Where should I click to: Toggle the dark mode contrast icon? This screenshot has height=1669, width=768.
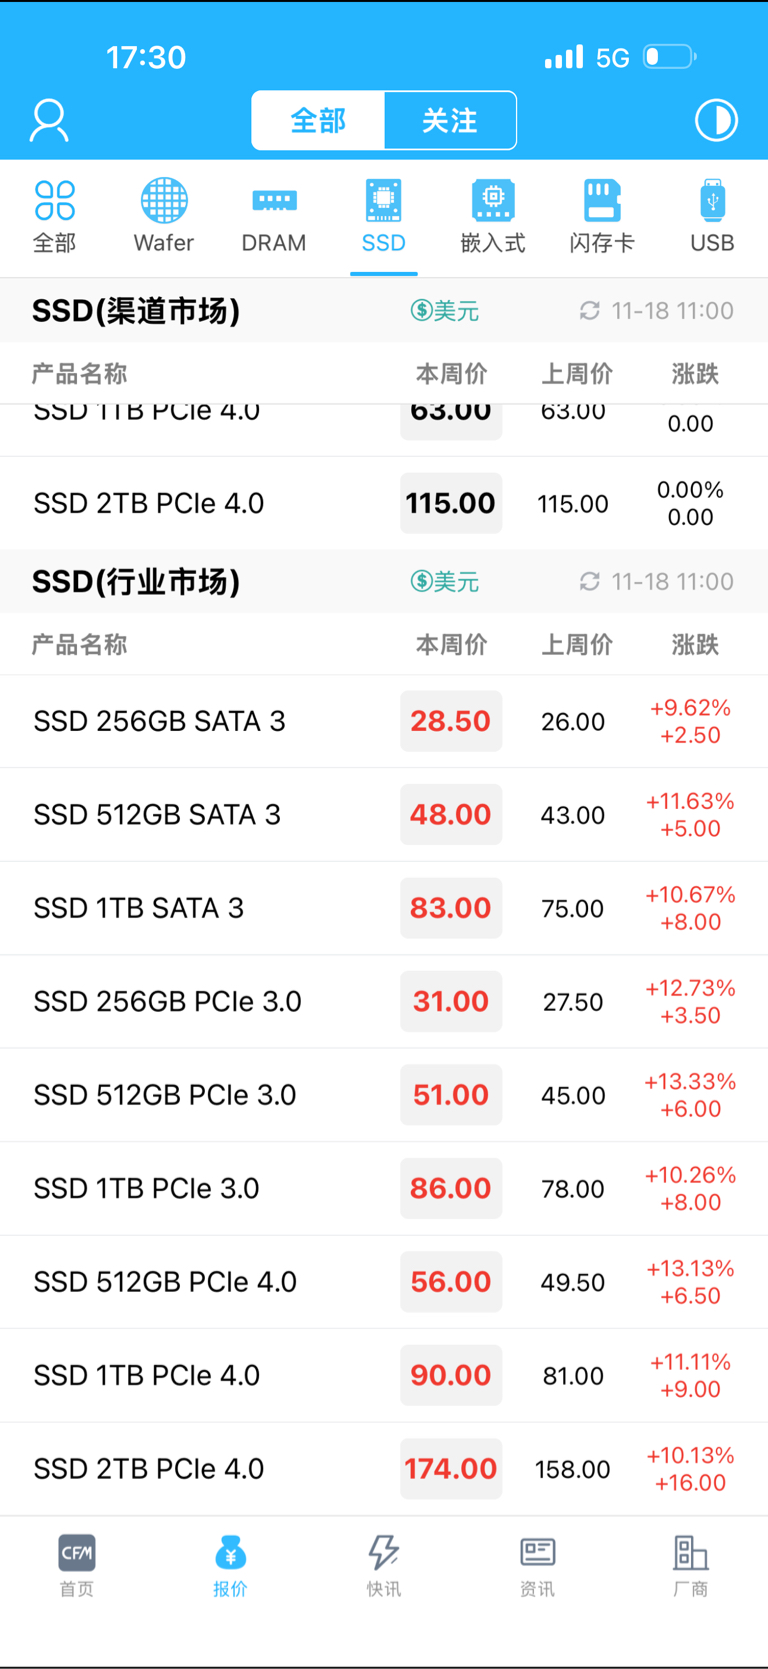coord(716,120)
